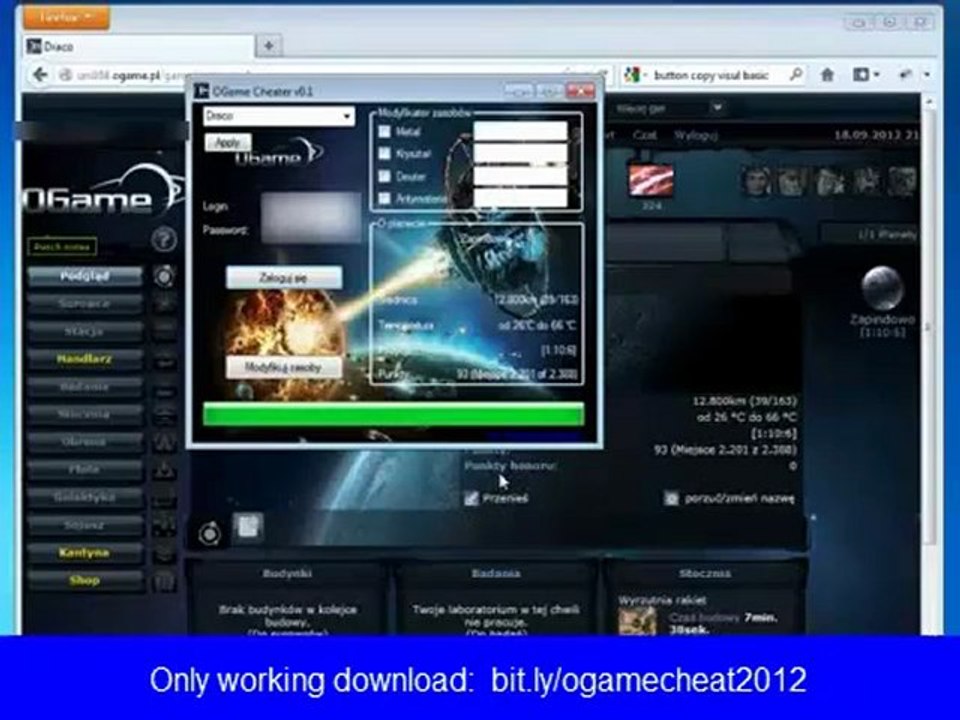The height and width of the screenshot is (720, 960).
Task: Expand the bookmarks icon dropdown arrow
Action: click(877, 75)
